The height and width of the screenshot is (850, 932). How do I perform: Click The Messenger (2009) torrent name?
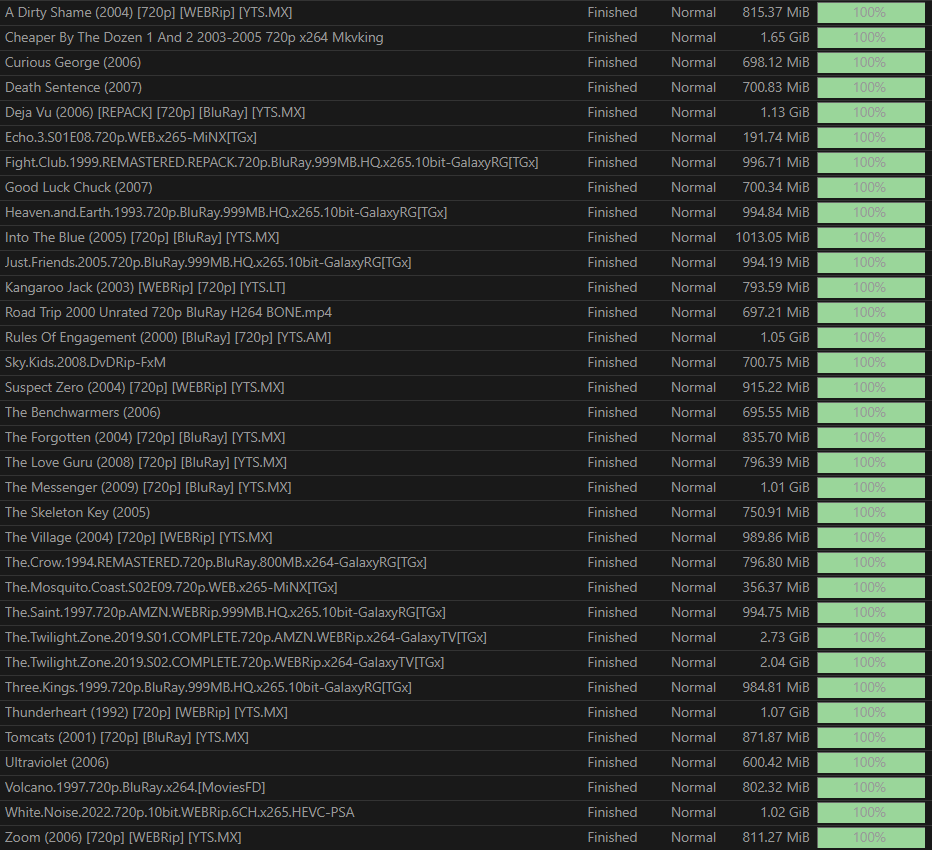148,487
